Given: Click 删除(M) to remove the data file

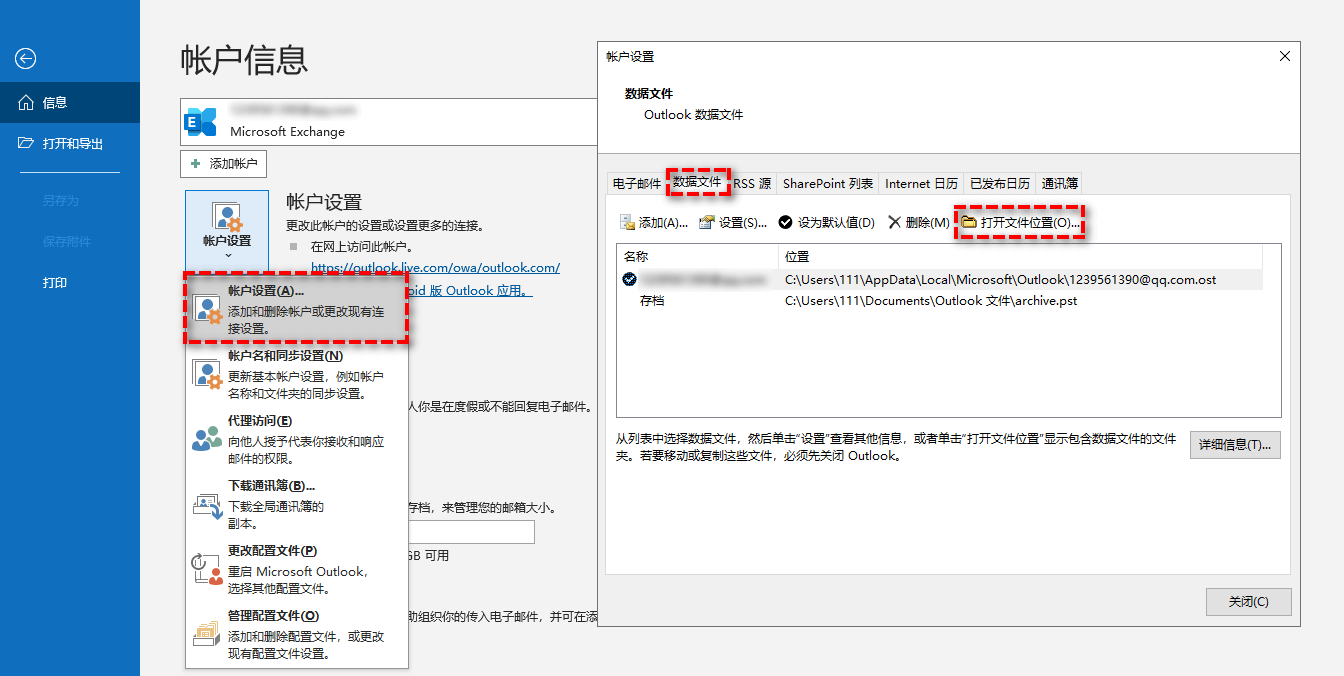Looking at the screenshot, I should 918,222.
